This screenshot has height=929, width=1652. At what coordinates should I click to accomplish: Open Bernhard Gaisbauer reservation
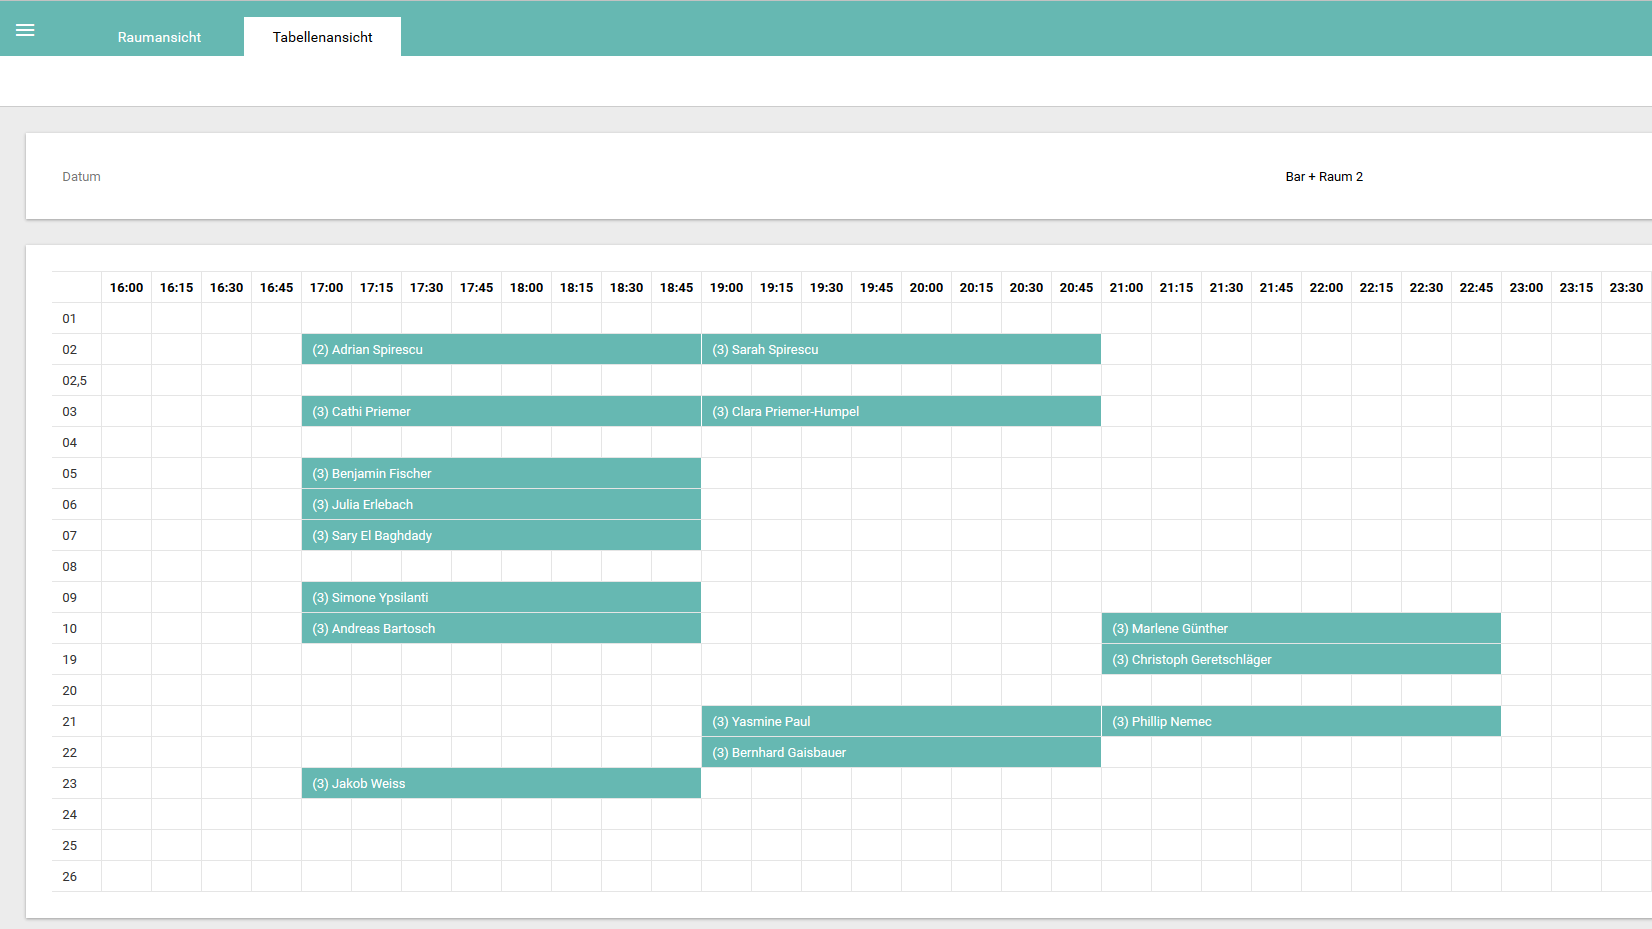900,753
